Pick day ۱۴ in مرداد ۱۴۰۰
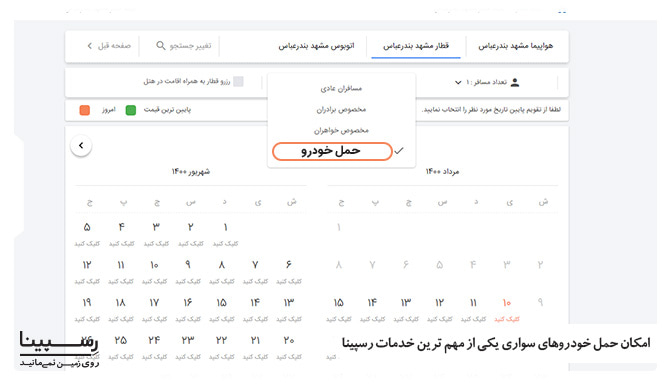This screenshot has width=670, height=385. click(x=372, y=309)
